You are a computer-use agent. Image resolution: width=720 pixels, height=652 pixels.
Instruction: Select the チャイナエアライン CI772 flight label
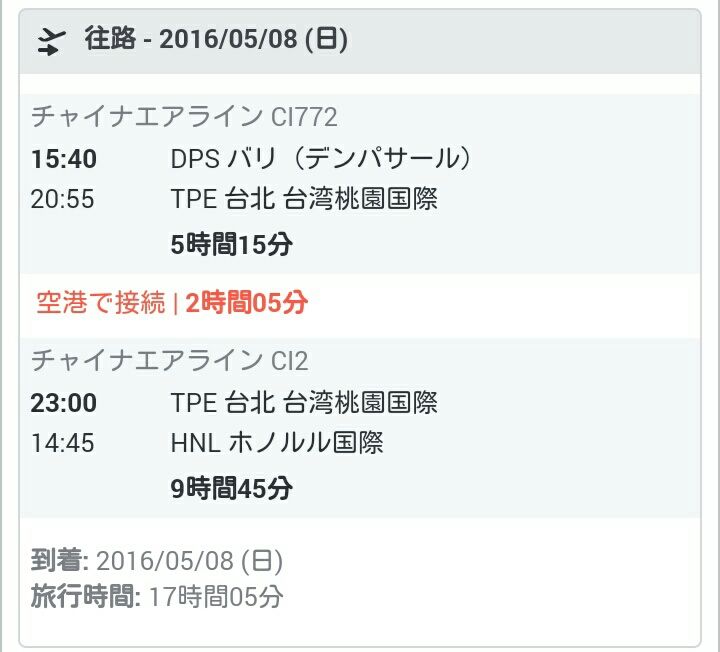184,116
